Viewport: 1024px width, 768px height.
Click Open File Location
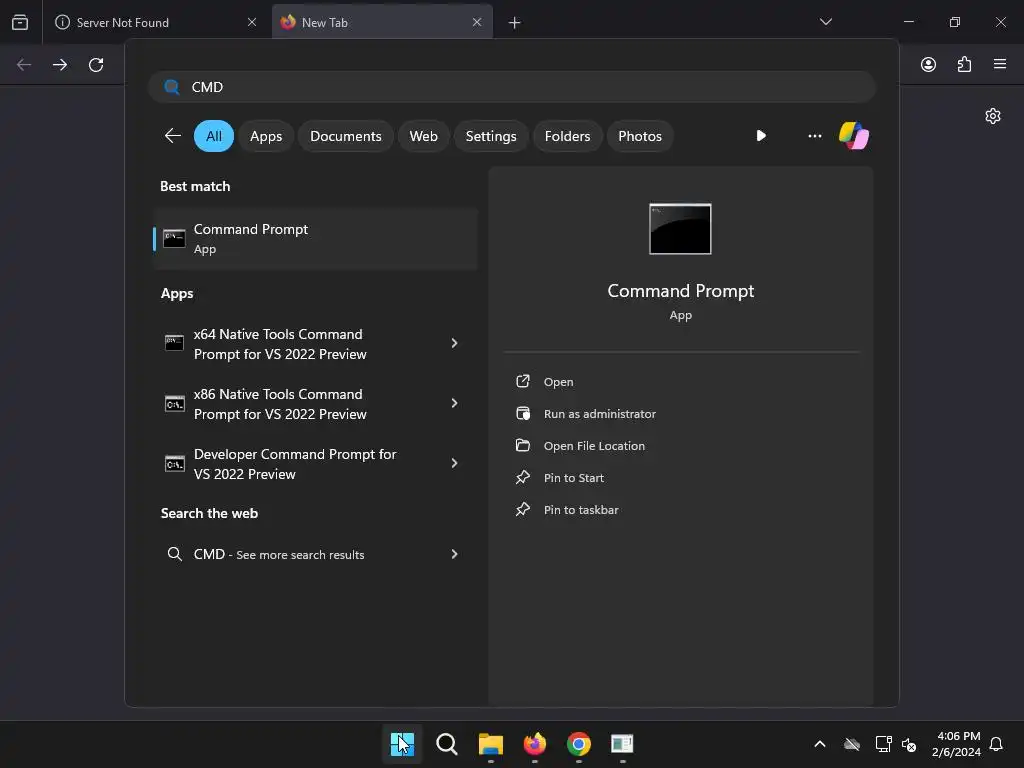[x=594, y=446]
